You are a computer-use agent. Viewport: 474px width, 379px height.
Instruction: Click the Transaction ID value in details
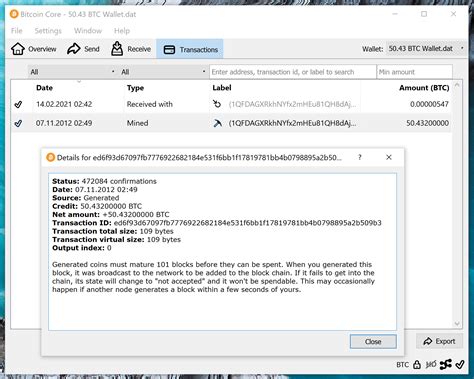(248, 223)
